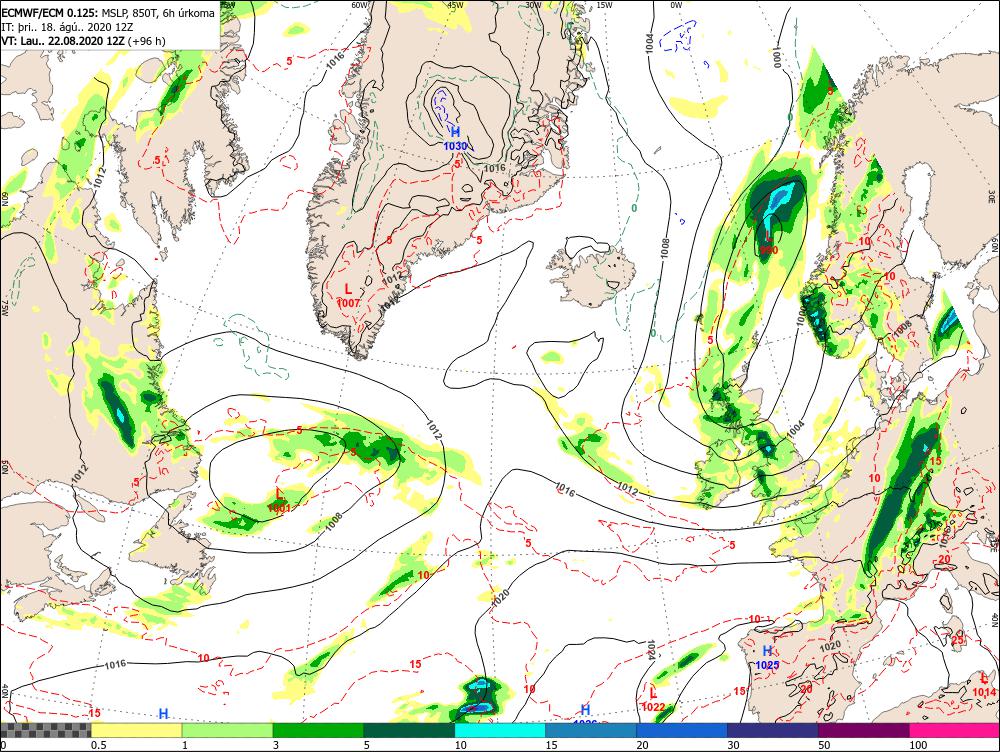Click the "100" legend scale value
The width and height of the screenshot is (1000, 752).
coord(918,745)
